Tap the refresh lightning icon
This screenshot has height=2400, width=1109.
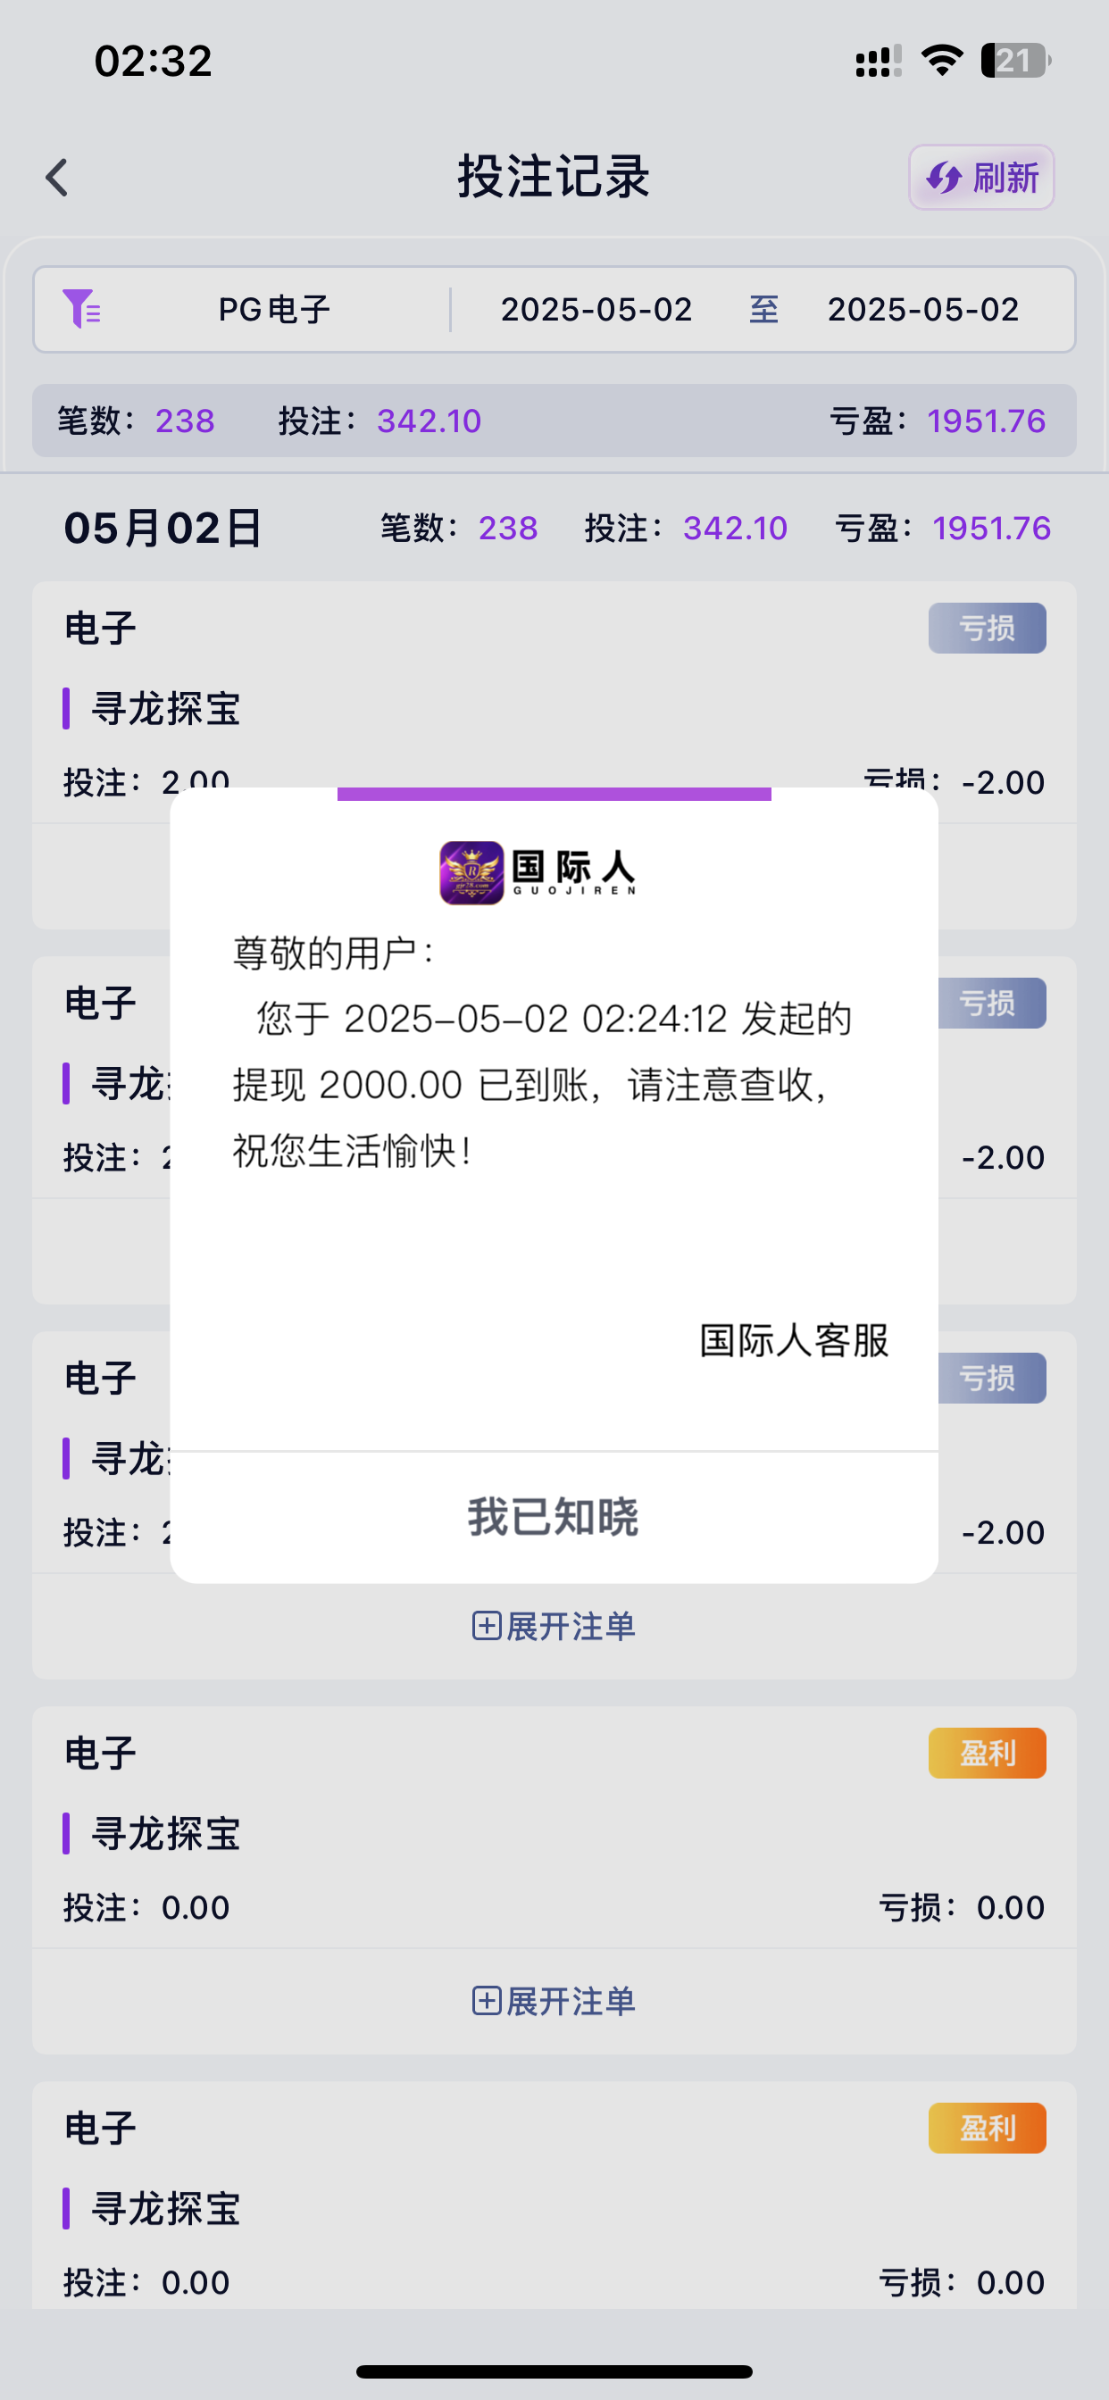[943, 178]
